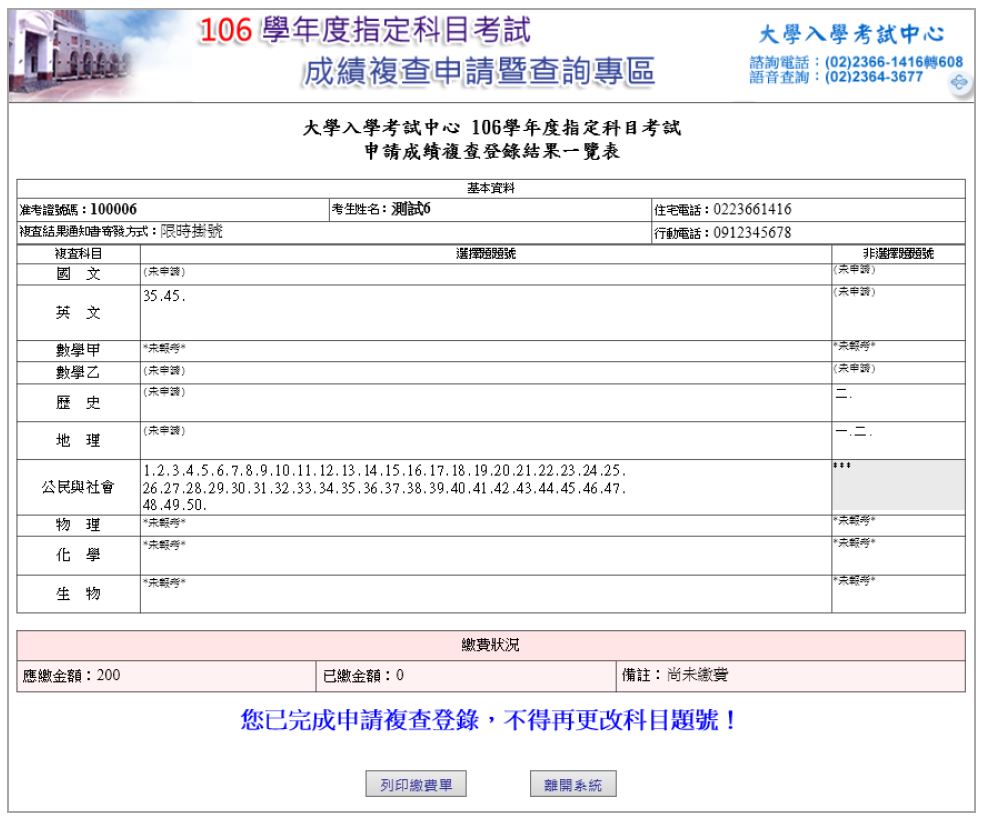Click the 繳費狀況 section header

point(491,645)
